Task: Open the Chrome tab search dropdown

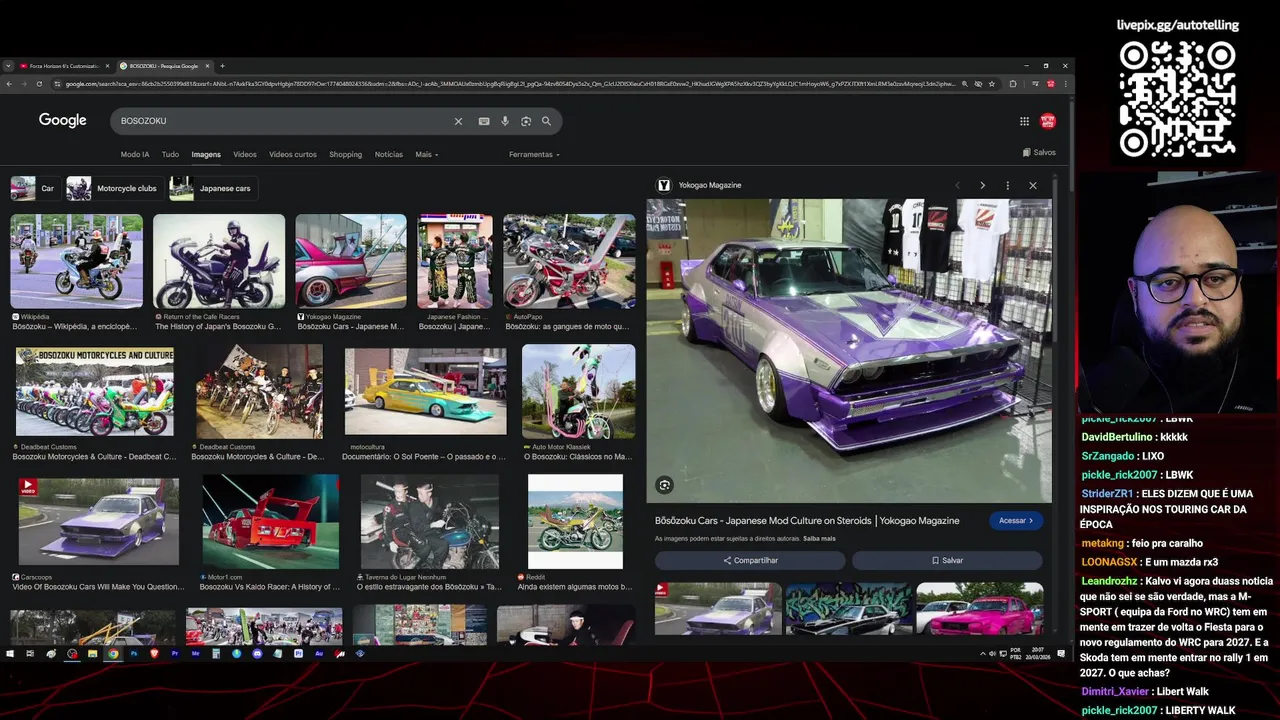Action: coord(8,66)
